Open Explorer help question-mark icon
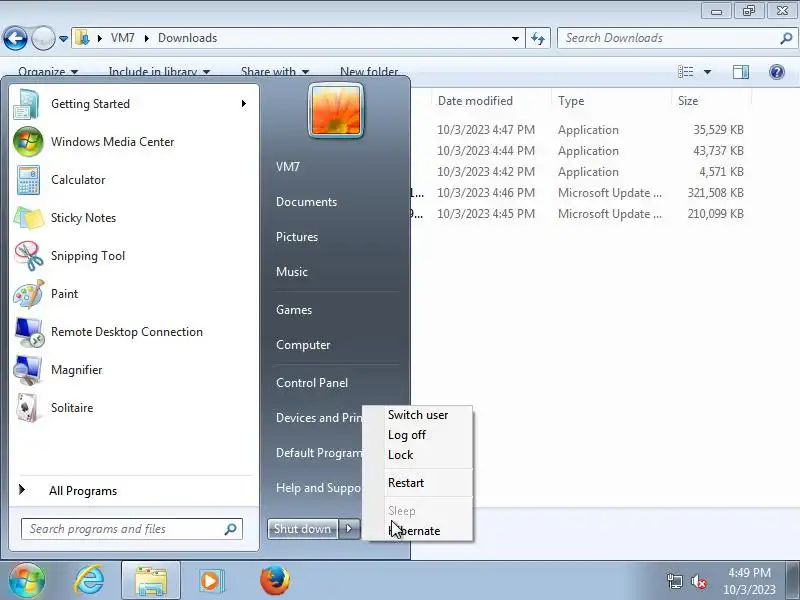This screenshot has width=800, height=600. [777, 72]
